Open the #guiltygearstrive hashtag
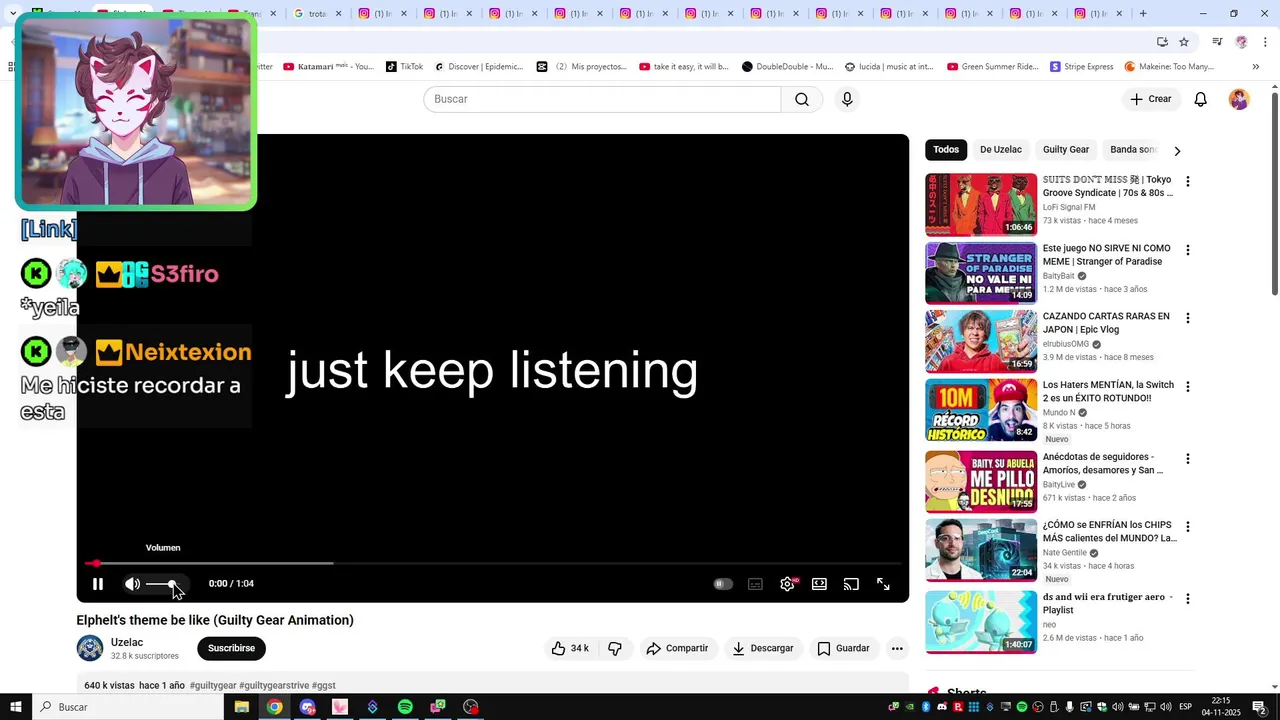The image size is (1280, 720). click(x=274, y=686)
